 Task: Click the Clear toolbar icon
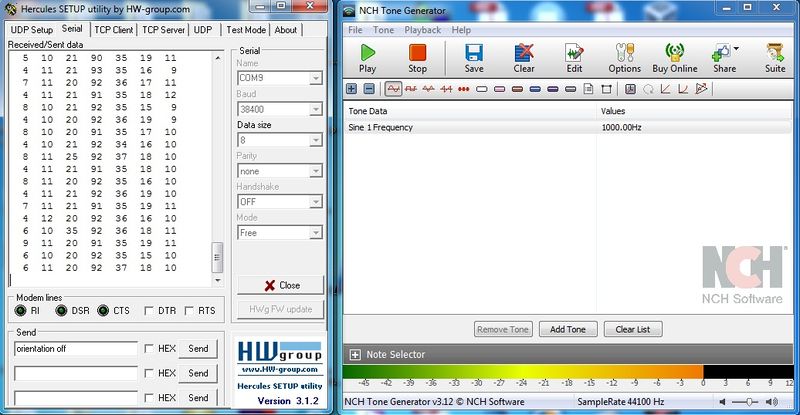[524, 53]
